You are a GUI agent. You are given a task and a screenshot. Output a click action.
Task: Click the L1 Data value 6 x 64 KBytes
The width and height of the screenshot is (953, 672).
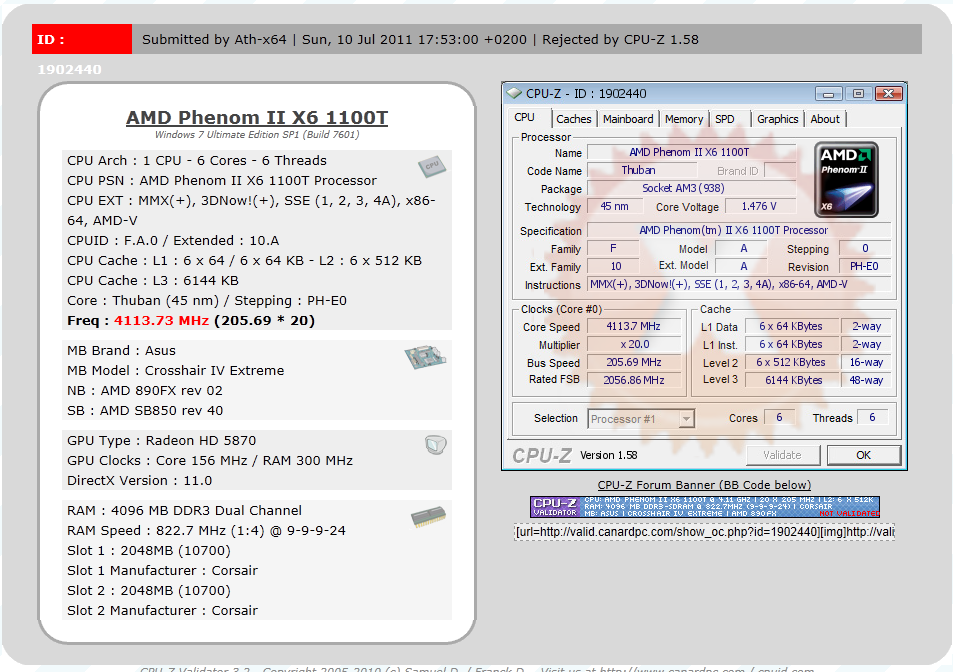(x=791, y=326)
